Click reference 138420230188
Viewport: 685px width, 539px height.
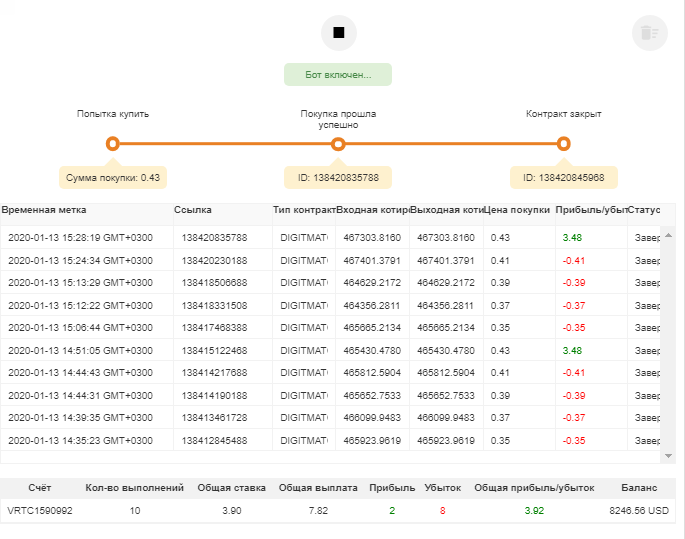(x=214, y=260)
